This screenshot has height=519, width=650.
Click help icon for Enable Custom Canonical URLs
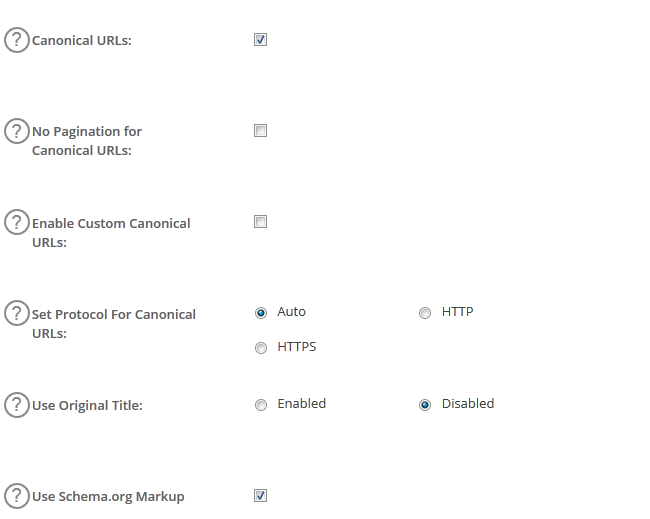click(x=17, y=222)
